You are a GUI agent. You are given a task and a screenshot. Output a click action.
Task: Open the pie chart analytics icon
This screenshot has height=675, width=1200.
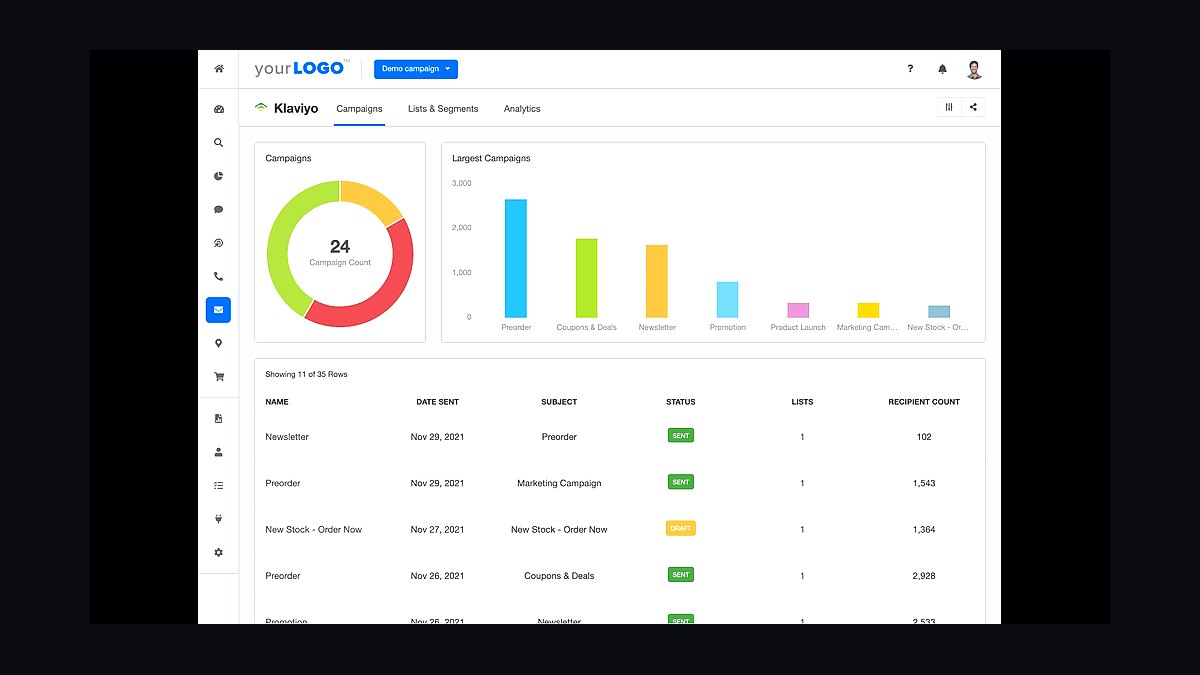pyautogui.click(x=218, y=176)
